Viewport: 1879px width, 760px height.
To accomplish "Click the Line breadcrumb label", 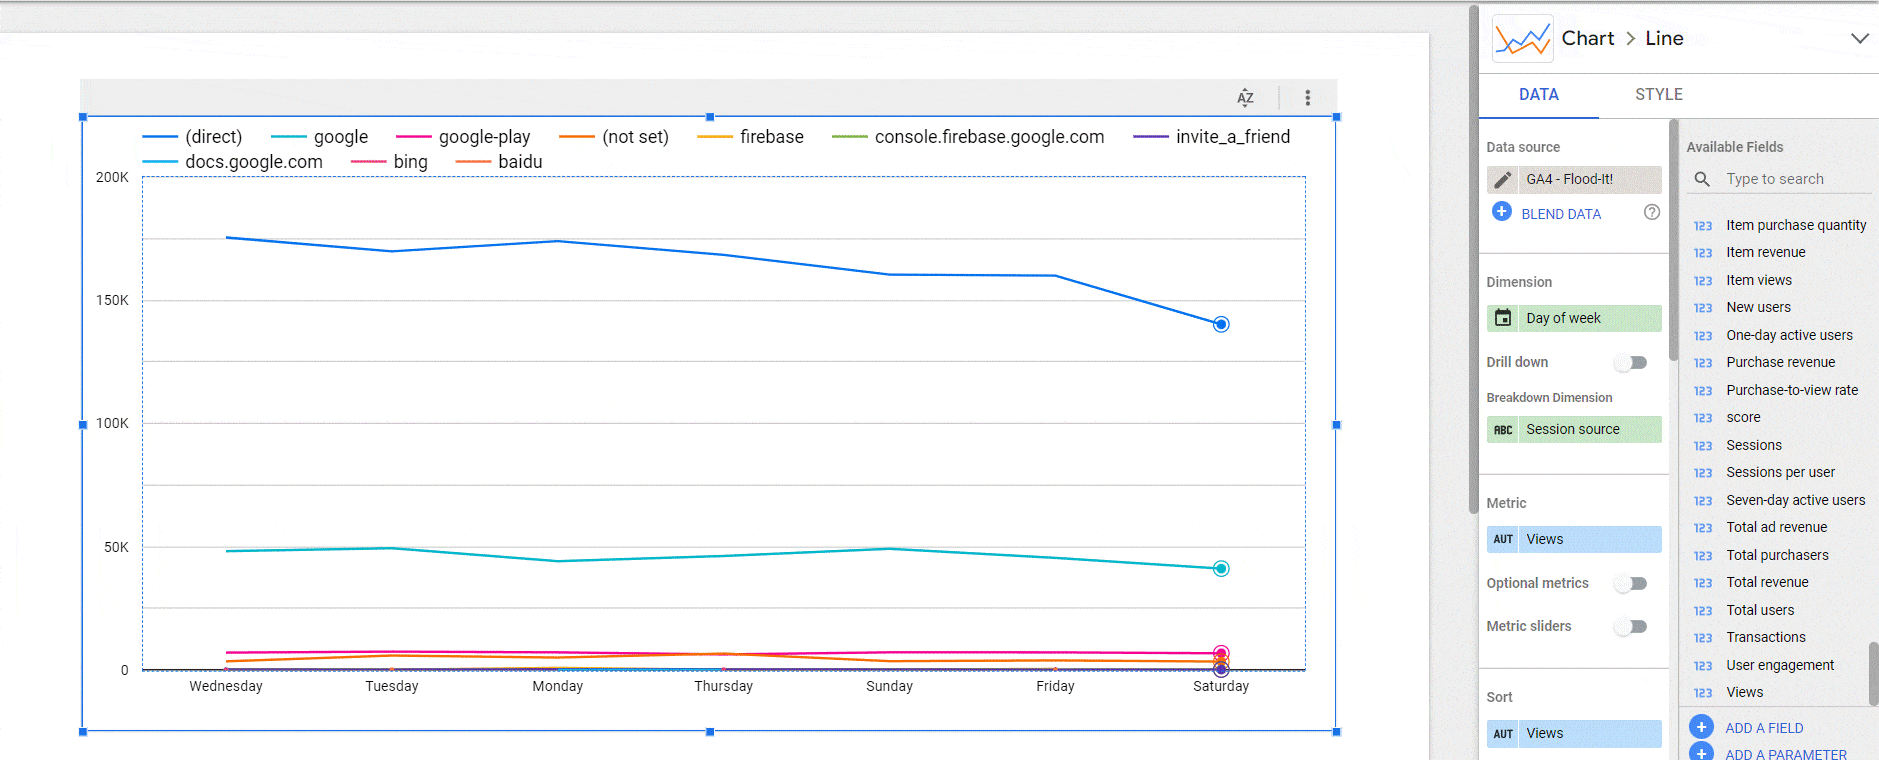I will 1664,38.
